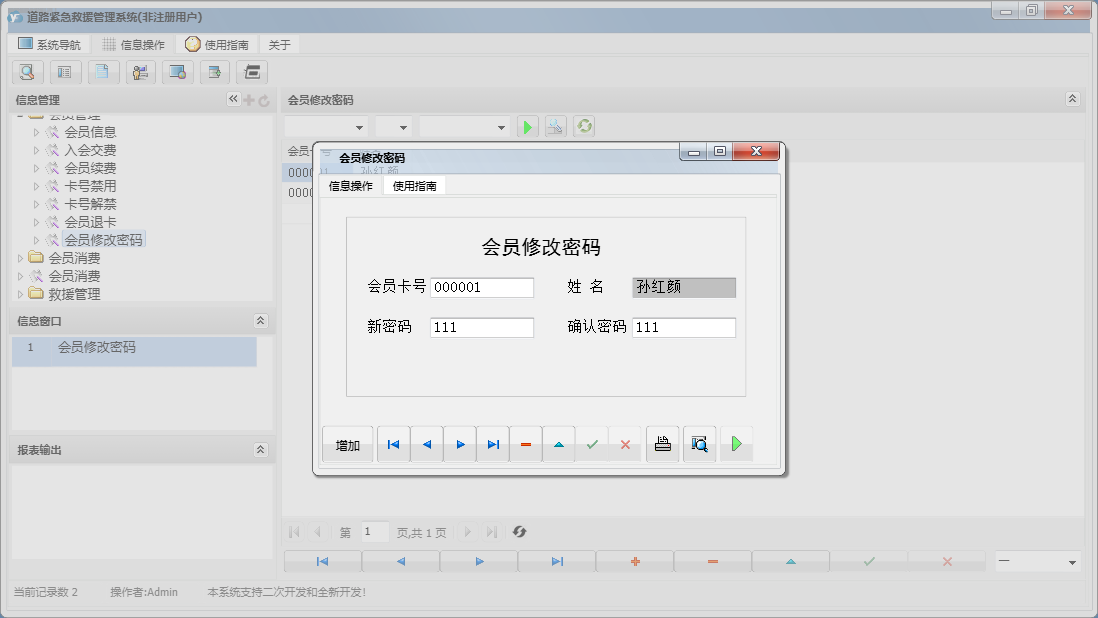
Task: Open the print preview icon in dialog toolbar
Action: click(x=698, y=444)
